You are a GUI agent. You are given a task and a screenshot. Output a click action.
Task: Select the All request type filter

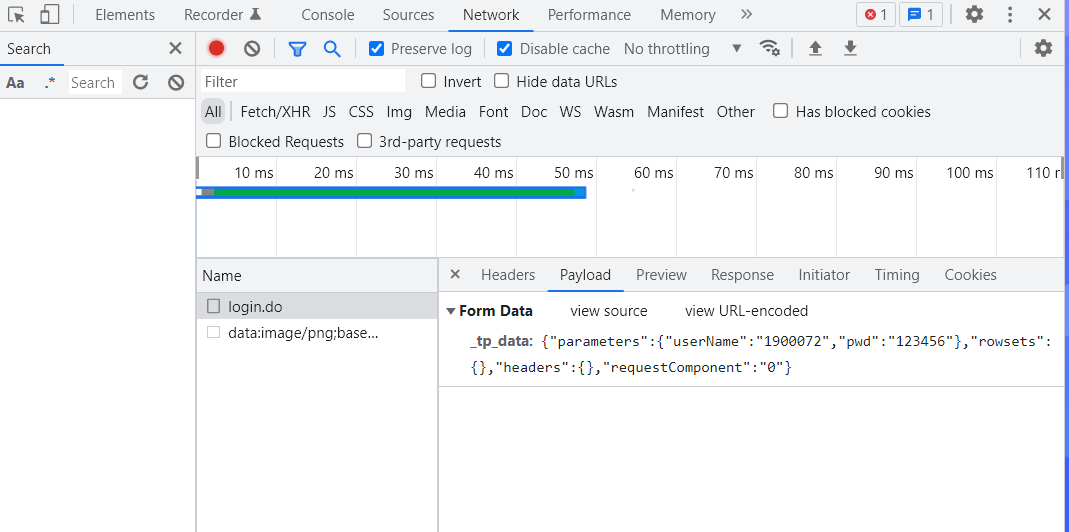pyautogui.click(x=213, y=112)
